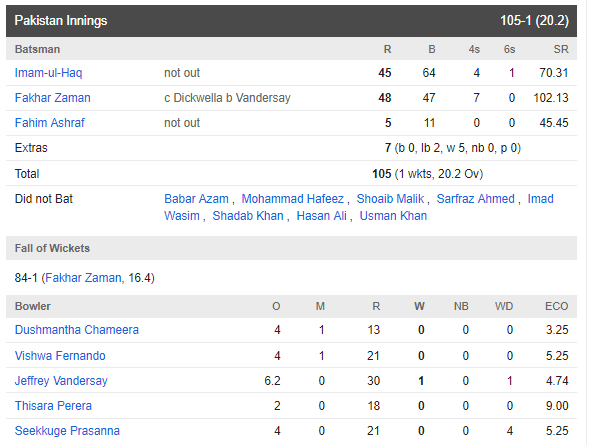This screenshot has width=590, height=445.
Task: Open Fahim Ashraf player link
Action: click(x=49, y=123)
